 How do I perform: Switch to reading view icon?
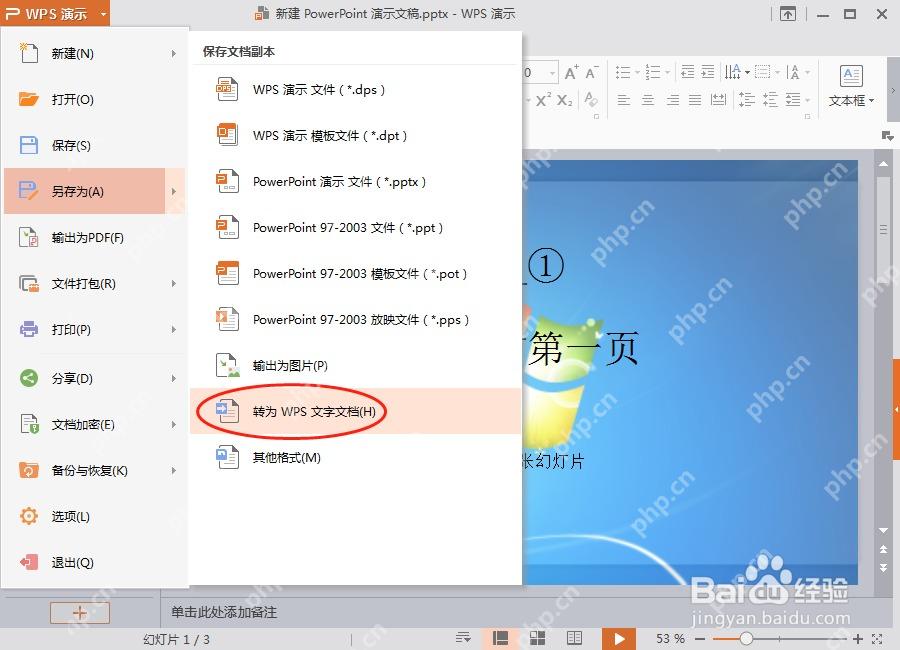click(x=574, y=638)
